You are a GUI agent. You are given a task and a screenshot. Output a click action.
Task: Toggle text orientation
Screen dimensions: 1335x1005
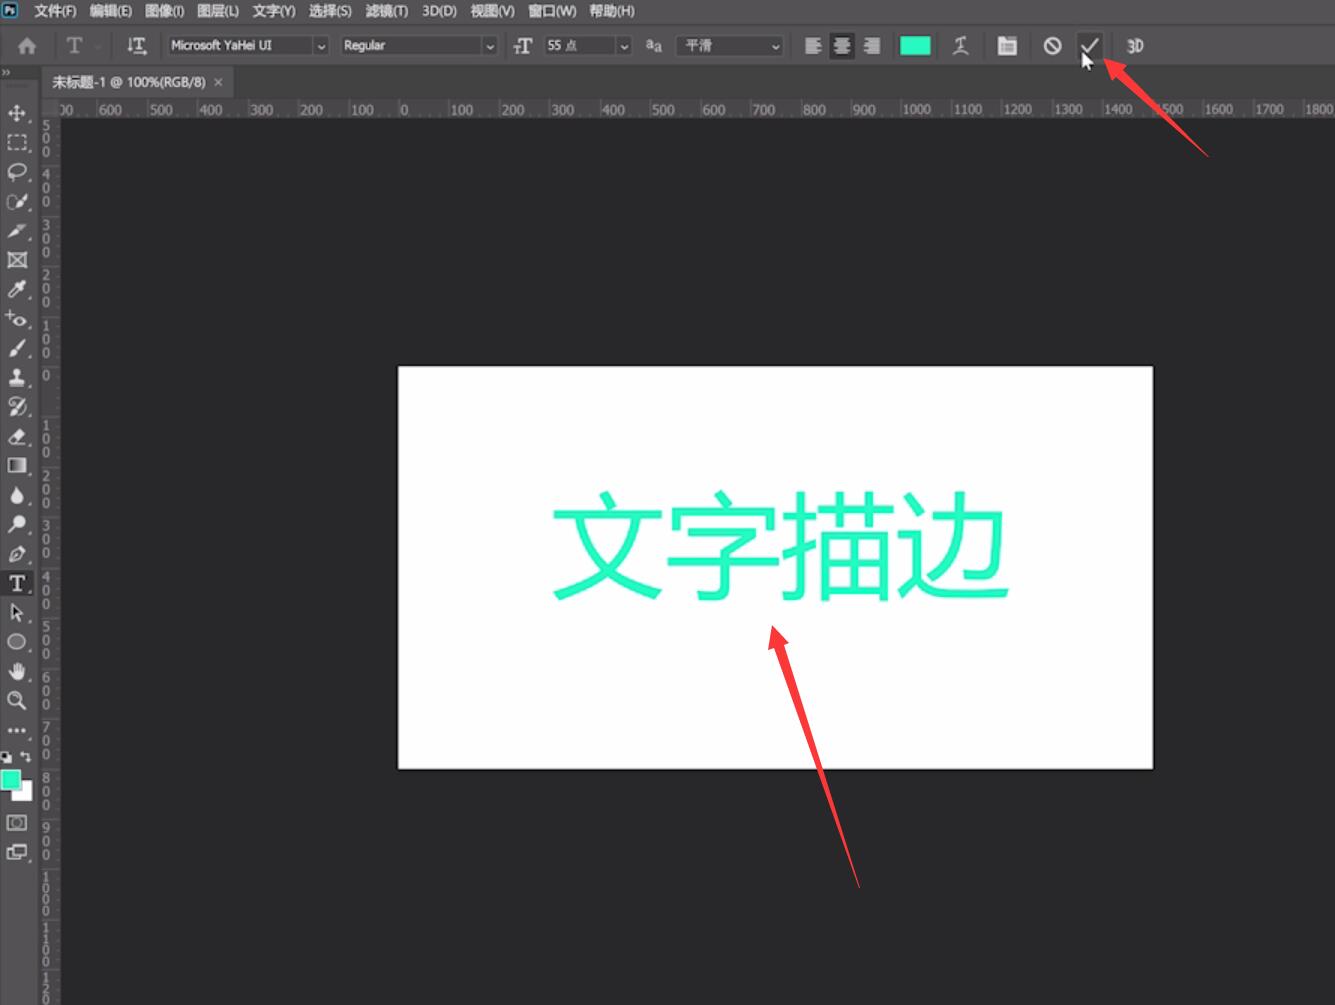point(136,46)
